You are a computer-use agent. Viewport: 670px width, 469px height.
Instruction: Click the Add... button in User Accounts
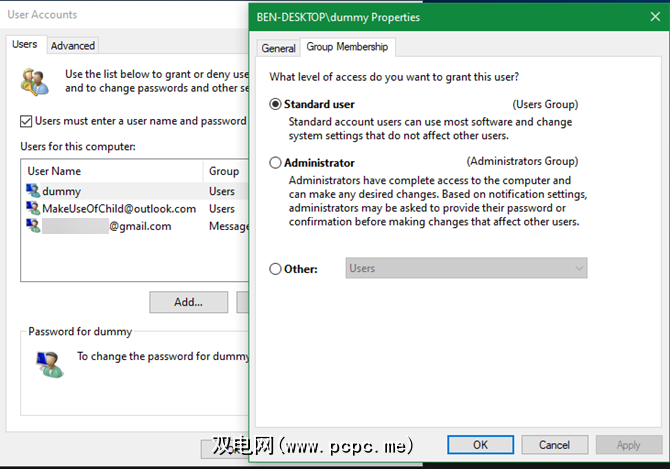[x=188, y=302]
